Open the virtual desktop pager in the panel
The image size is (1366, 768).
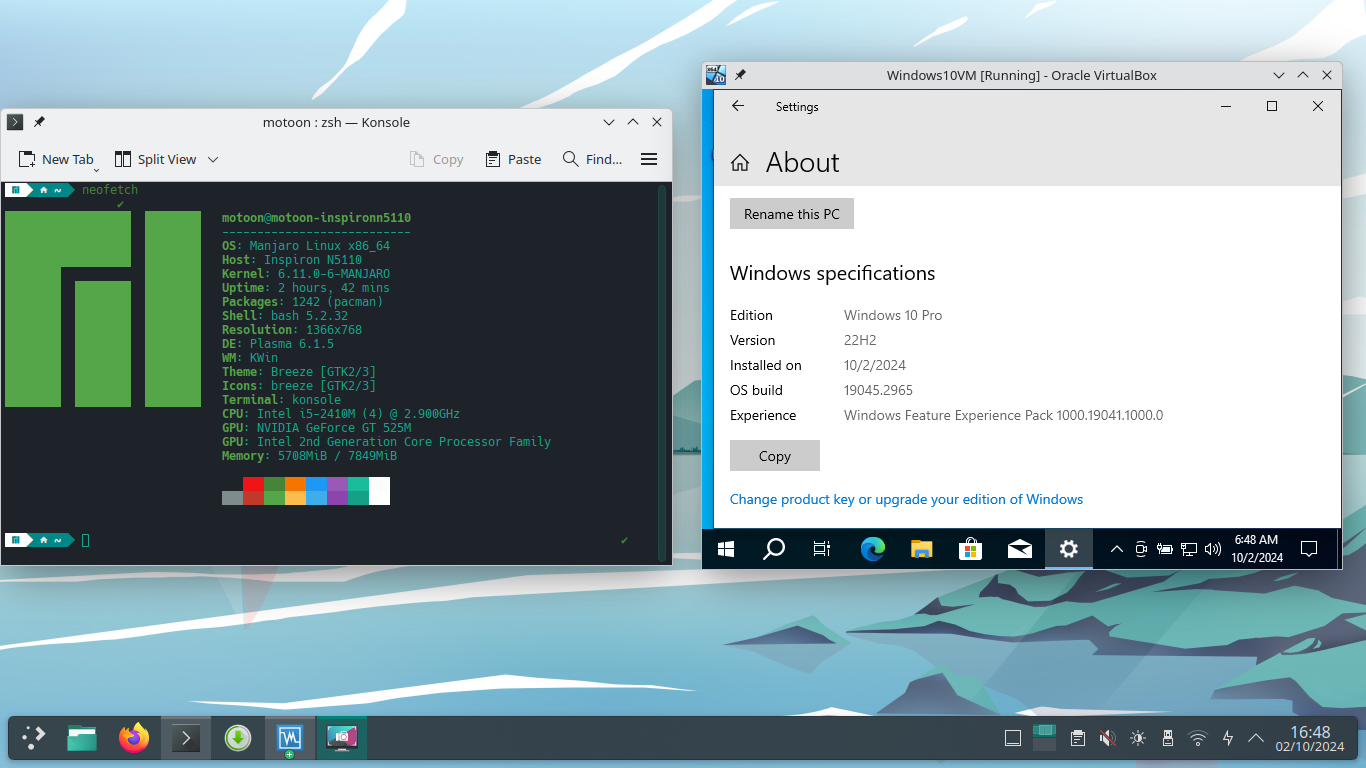click(1045, 738)
